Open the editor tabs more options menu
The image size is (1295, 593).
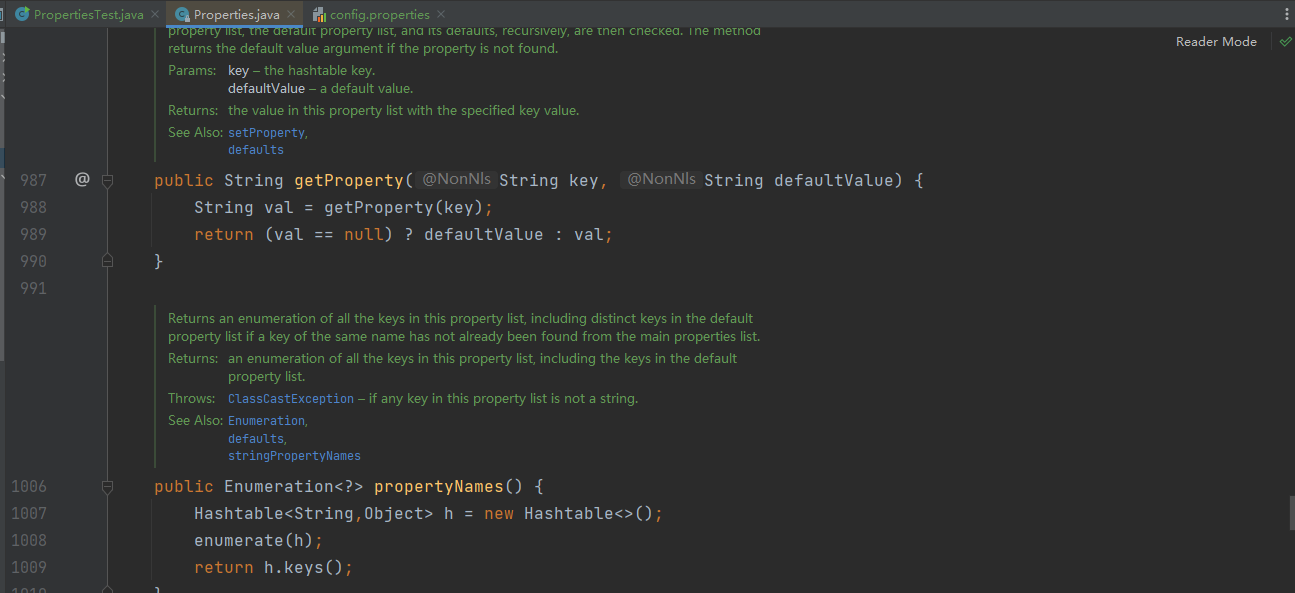tap(1286, 14)
